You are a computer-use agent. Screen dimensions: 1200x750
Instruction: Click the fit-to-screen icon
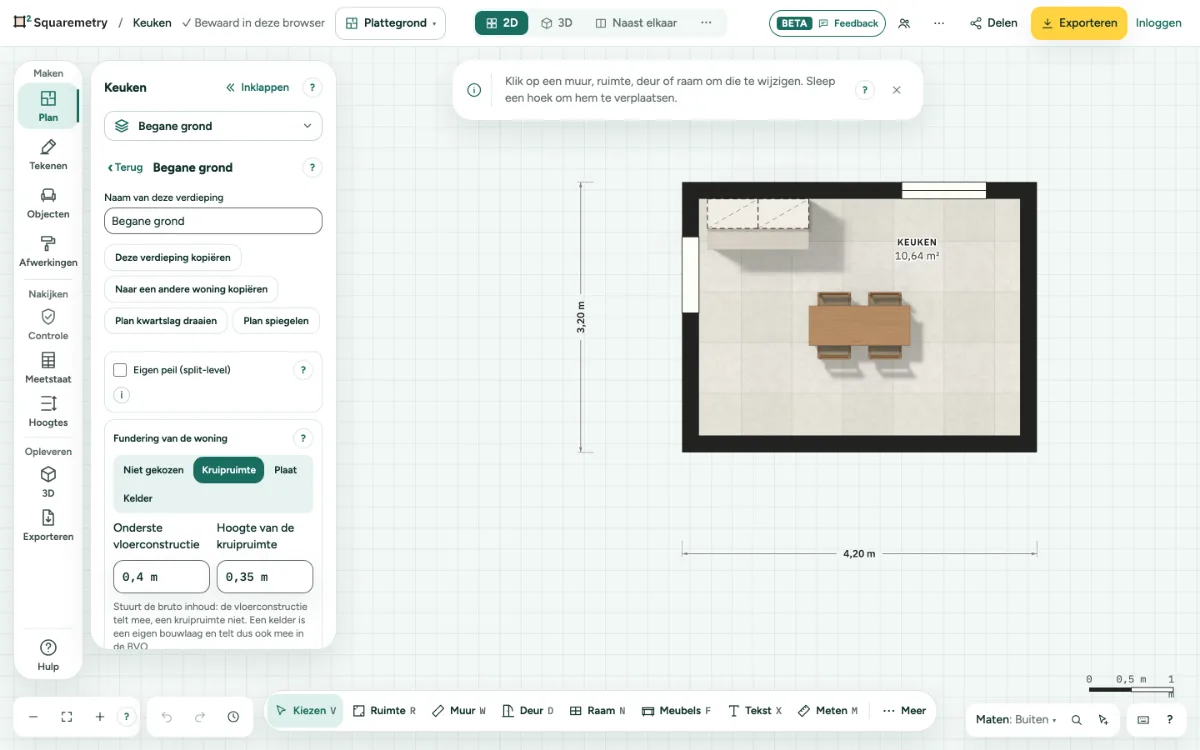(67, 717)
